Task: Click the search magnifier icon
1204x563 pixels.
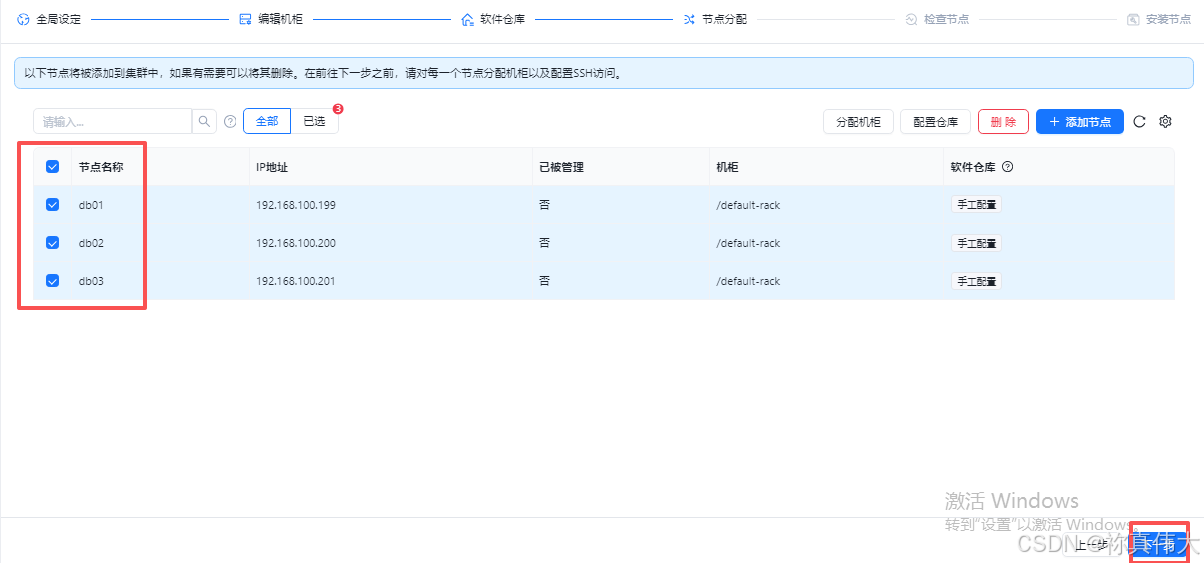Action: click(x=204, y=121)
